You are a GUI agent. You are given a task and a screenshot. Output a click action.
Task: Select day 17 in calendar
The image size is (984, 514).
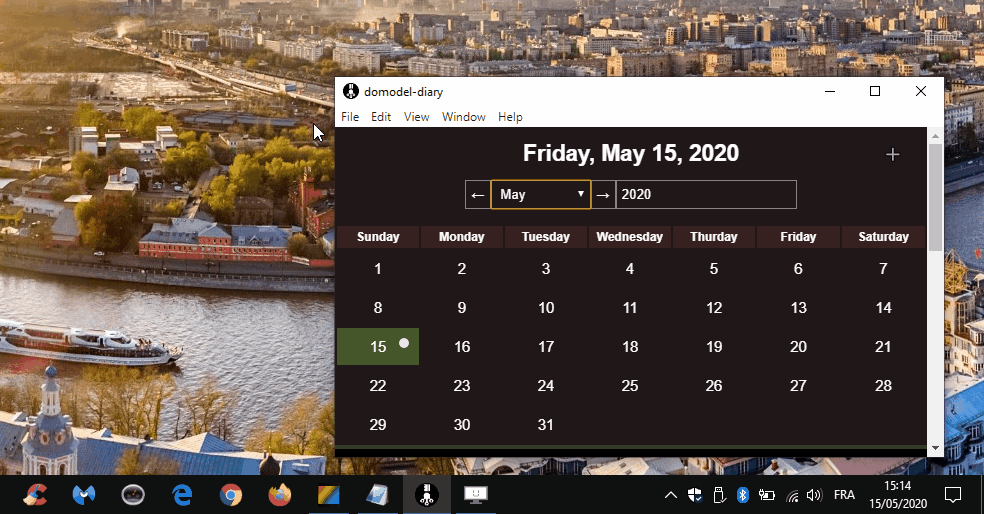pos(546,346)
